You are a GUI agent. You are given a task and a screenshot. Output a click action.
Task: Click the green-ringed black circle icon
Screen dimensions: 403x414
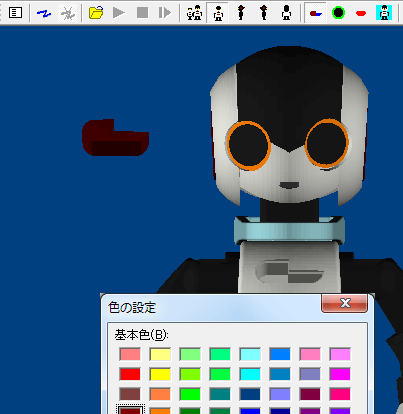point(338,13)
